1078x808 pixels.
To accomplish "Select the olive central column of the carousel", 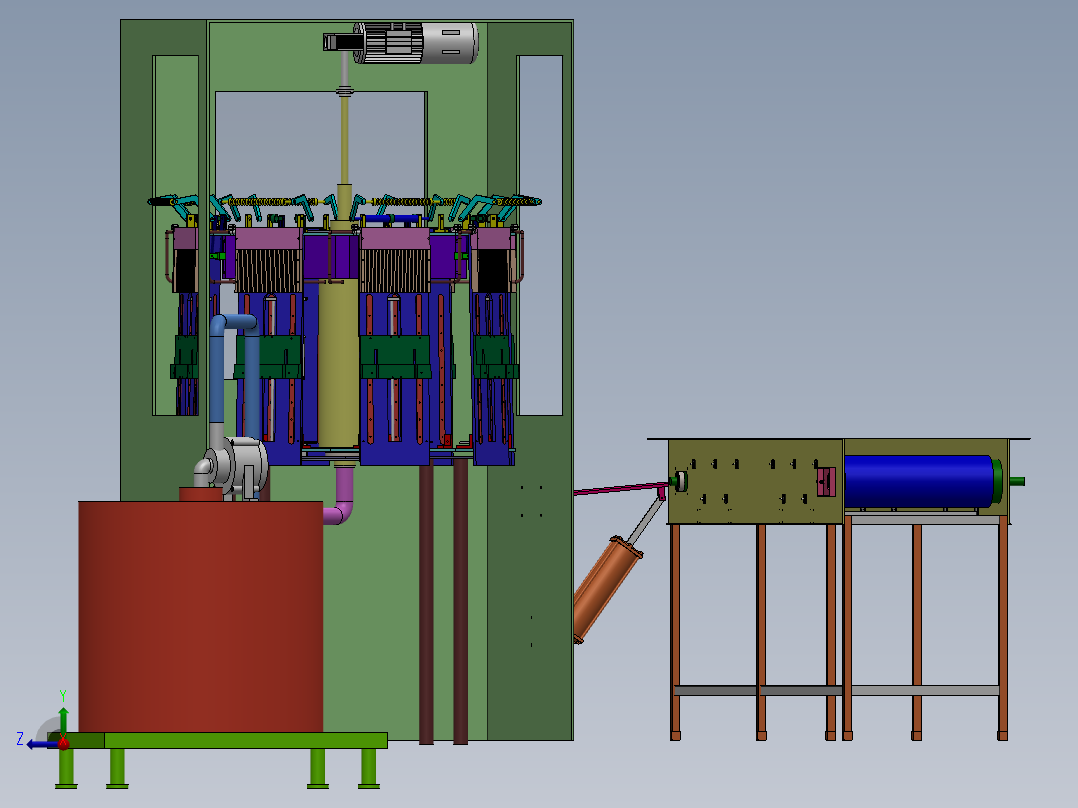I will 338,362.
